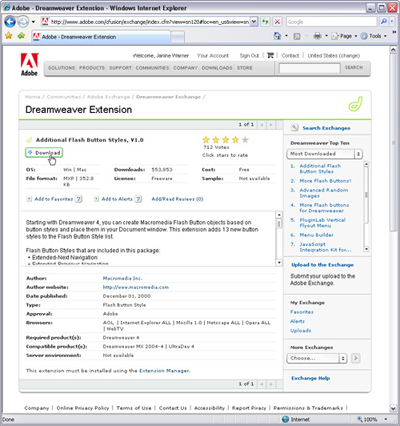Open a new blank browser tab
Viewport: 400px width, 426px height.
click(178, 37)
